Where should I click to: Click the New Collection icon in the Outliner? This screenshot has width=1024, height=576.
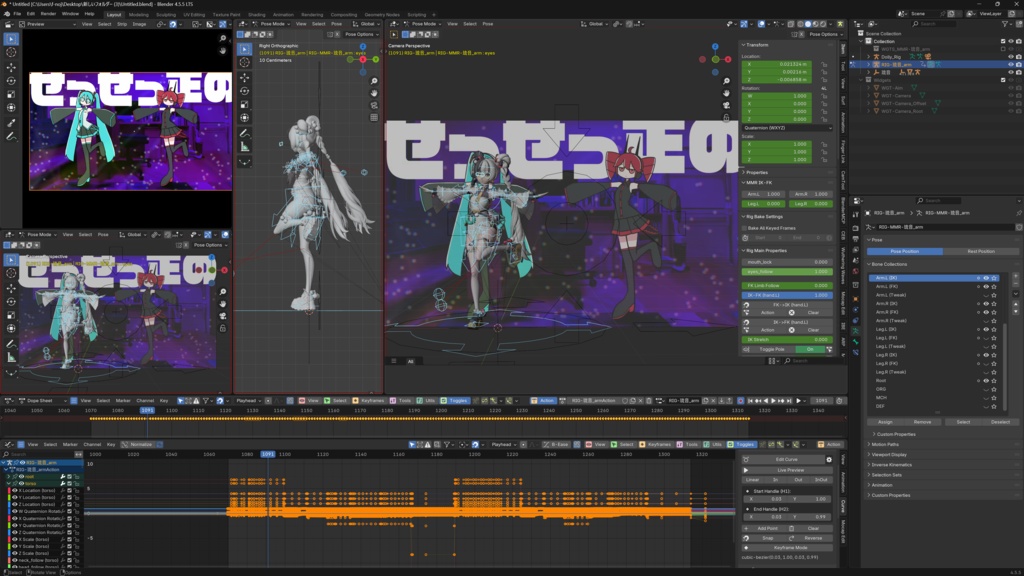click(x=1018, y=24)
